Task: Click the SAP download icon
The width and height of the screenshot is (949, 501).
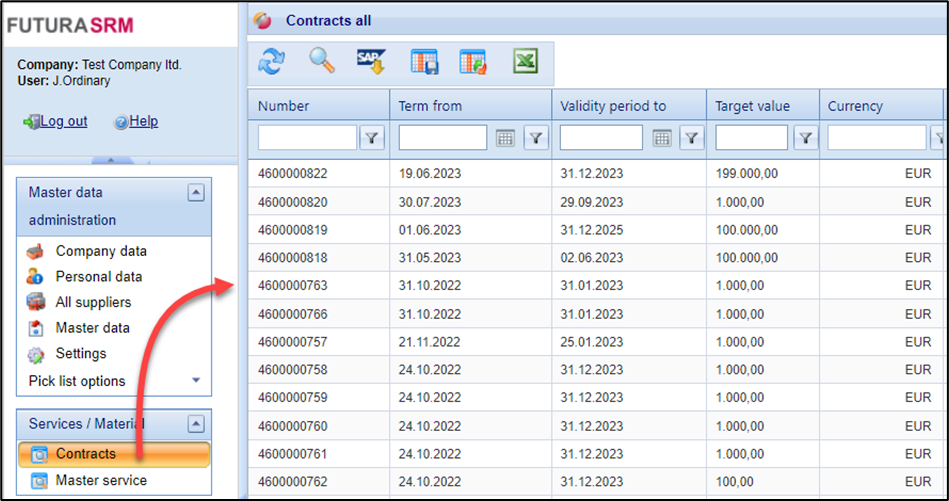Action: [x=371, y=61]
